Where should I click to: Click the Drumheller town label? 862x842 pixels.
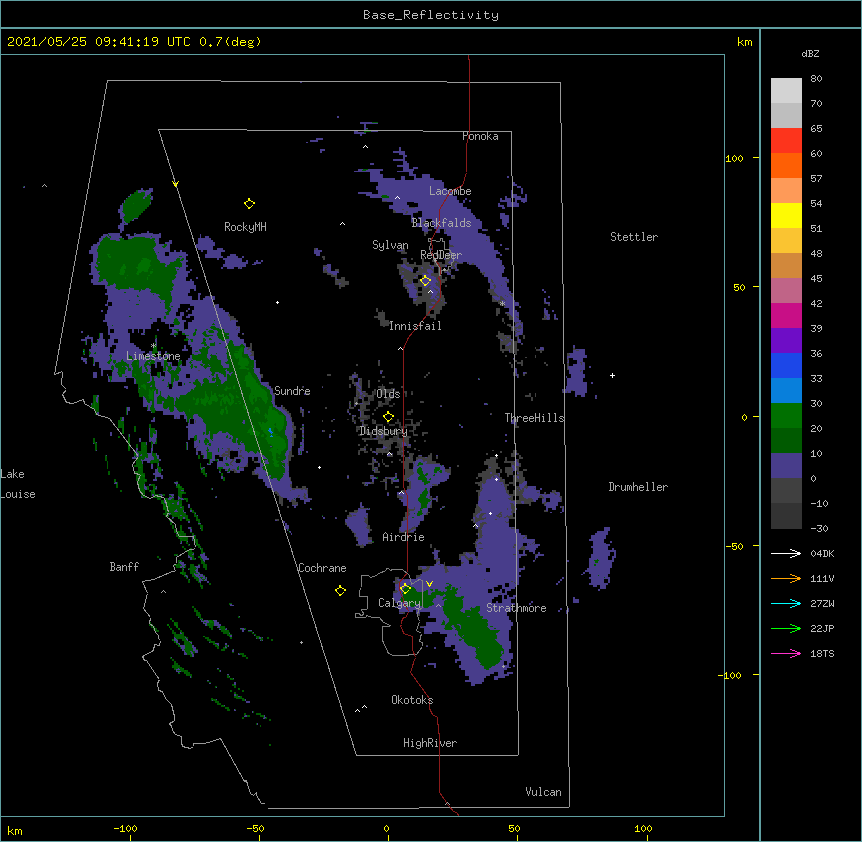point(638,487)
